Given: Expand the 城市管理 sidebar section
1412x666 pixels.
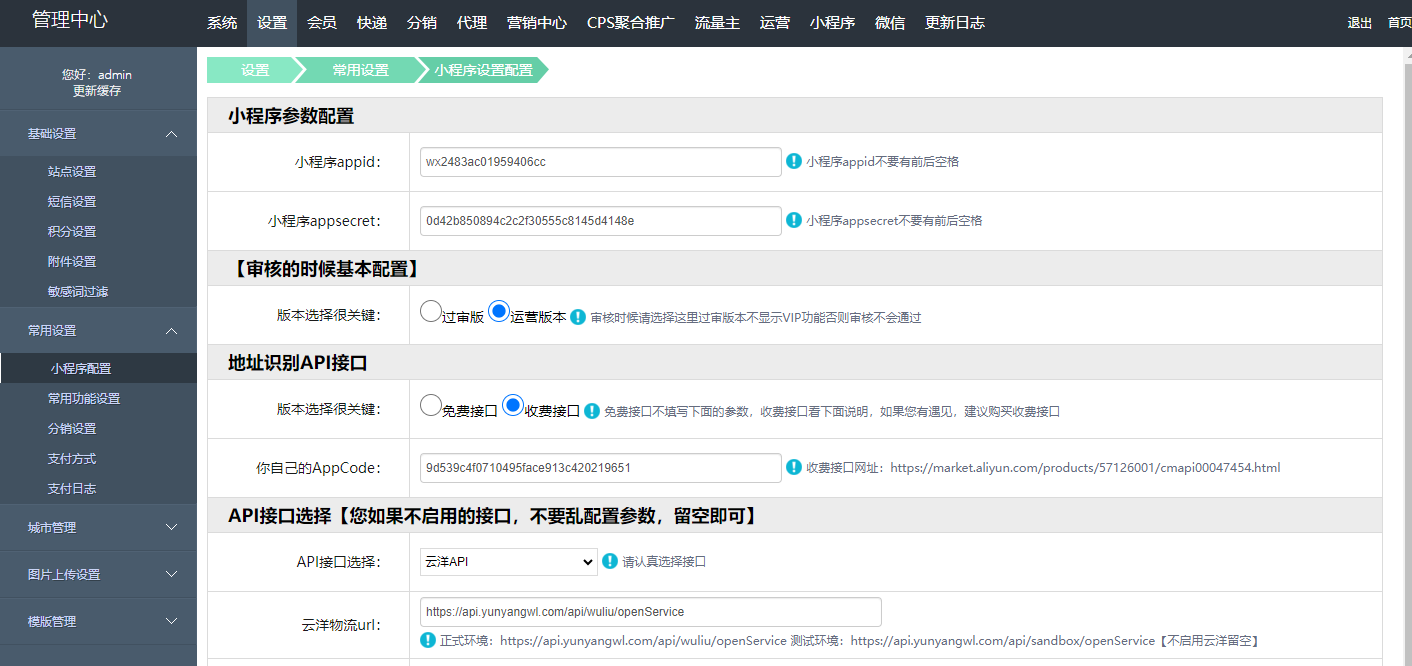Looking at the screenshot, I should 98,527.
